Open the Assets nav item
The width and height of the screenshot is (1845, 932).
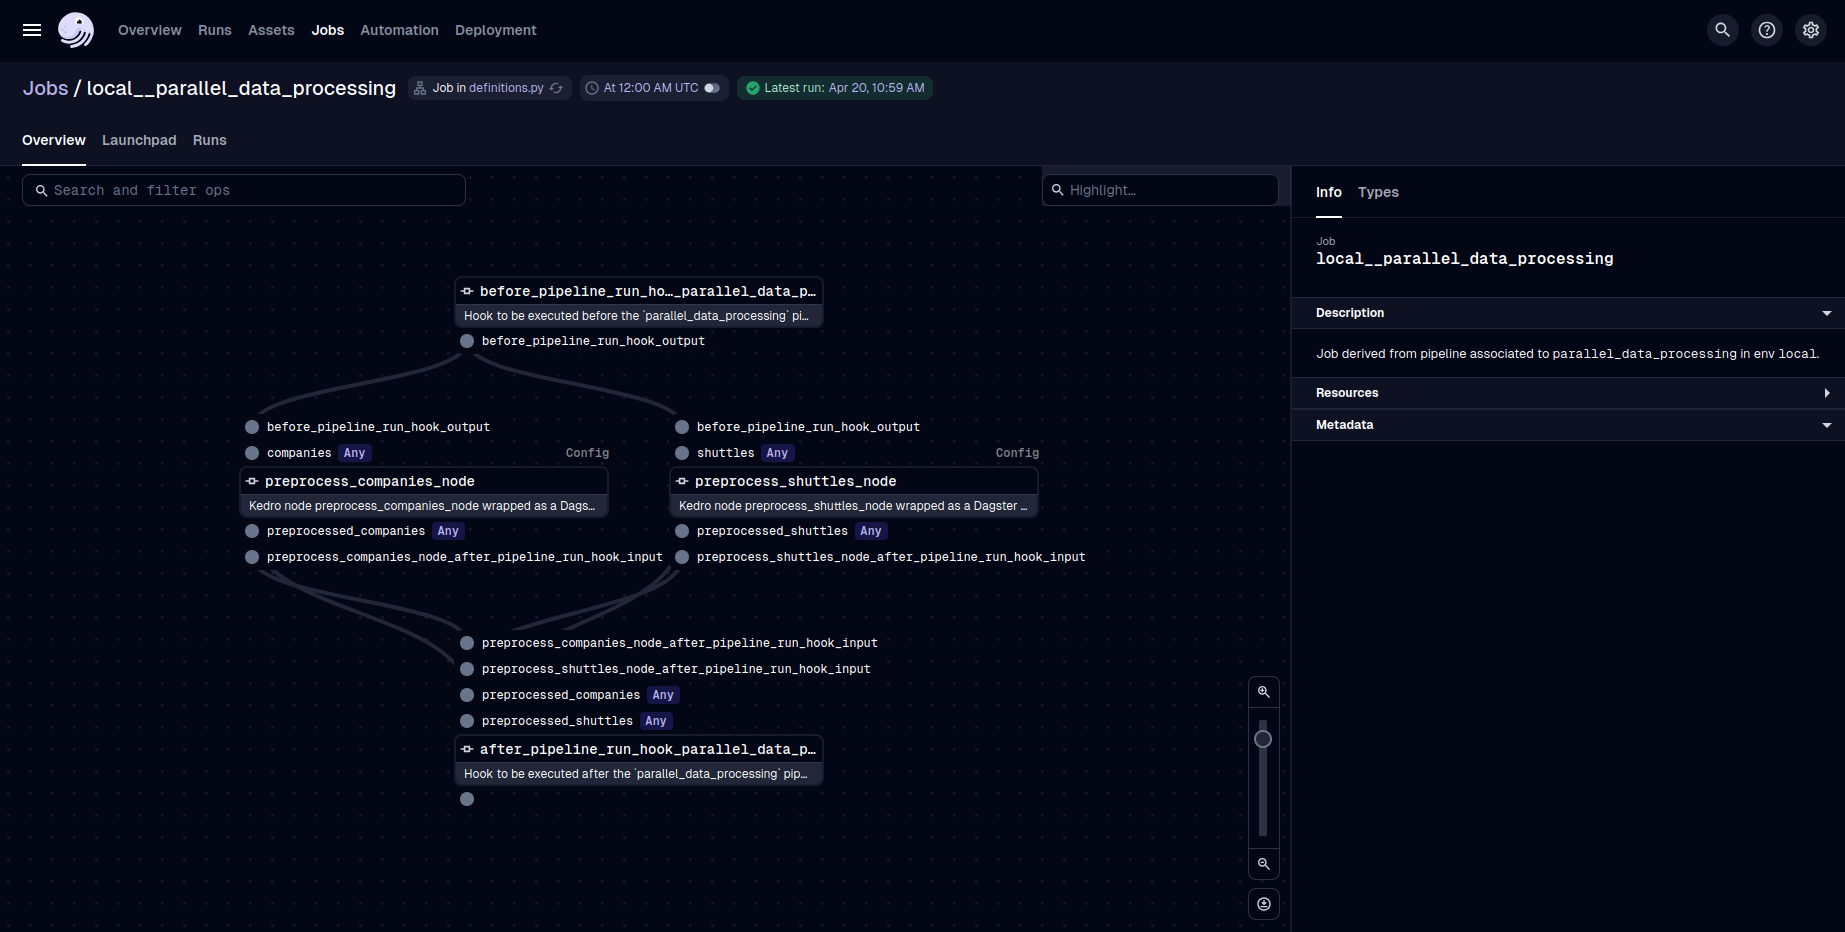coord(271,30)
